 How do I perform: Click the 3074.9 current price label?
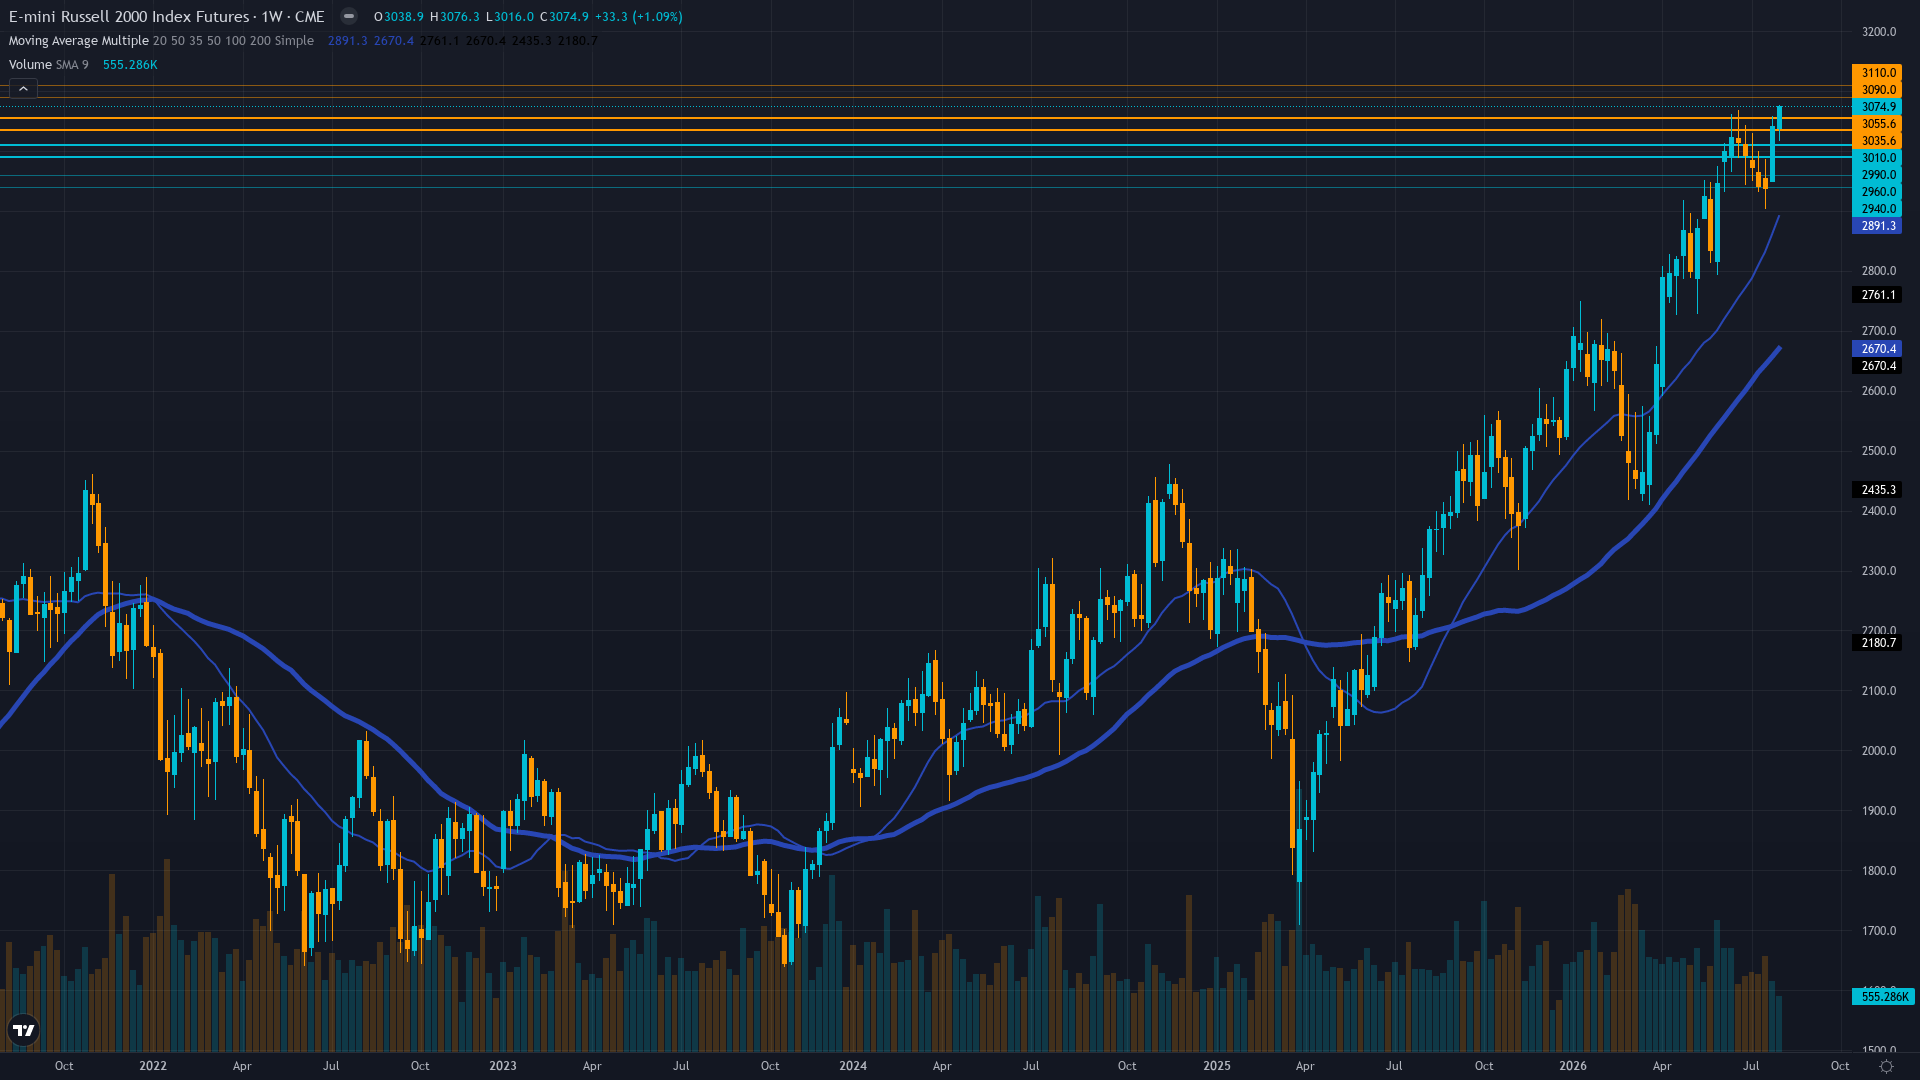1877,107
